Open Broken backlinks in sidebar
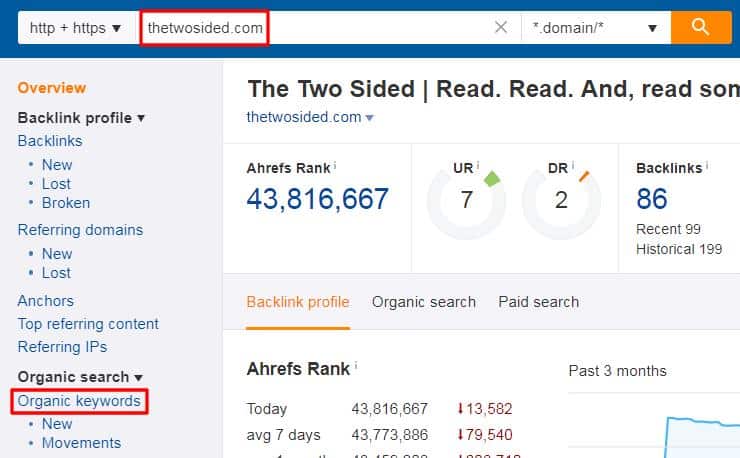740x458 pixels. click(x=66, y=203)
